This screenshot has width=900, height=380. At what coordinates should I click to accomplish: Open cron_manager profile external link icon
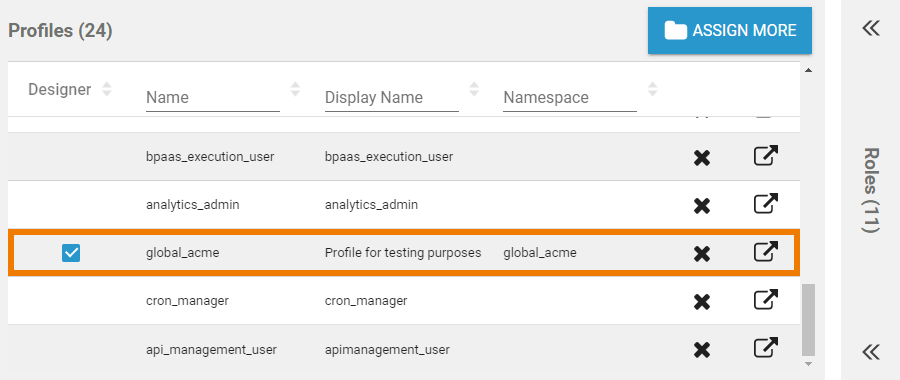[x=766, y=300]
